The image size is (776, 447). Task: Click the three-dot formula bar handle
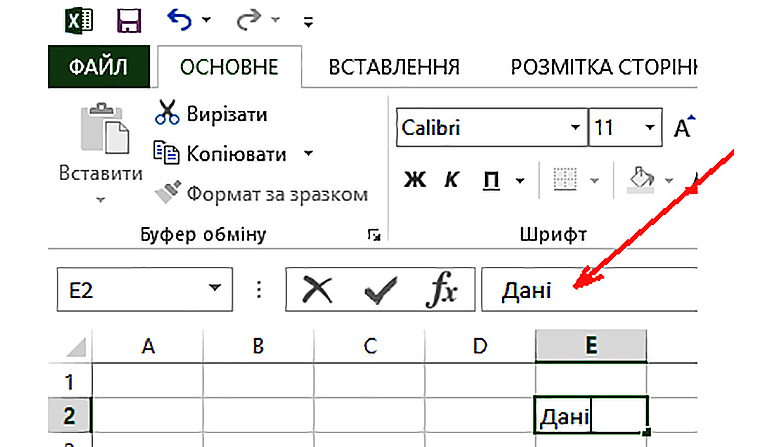pyautogui.click(x=259, y=290)
